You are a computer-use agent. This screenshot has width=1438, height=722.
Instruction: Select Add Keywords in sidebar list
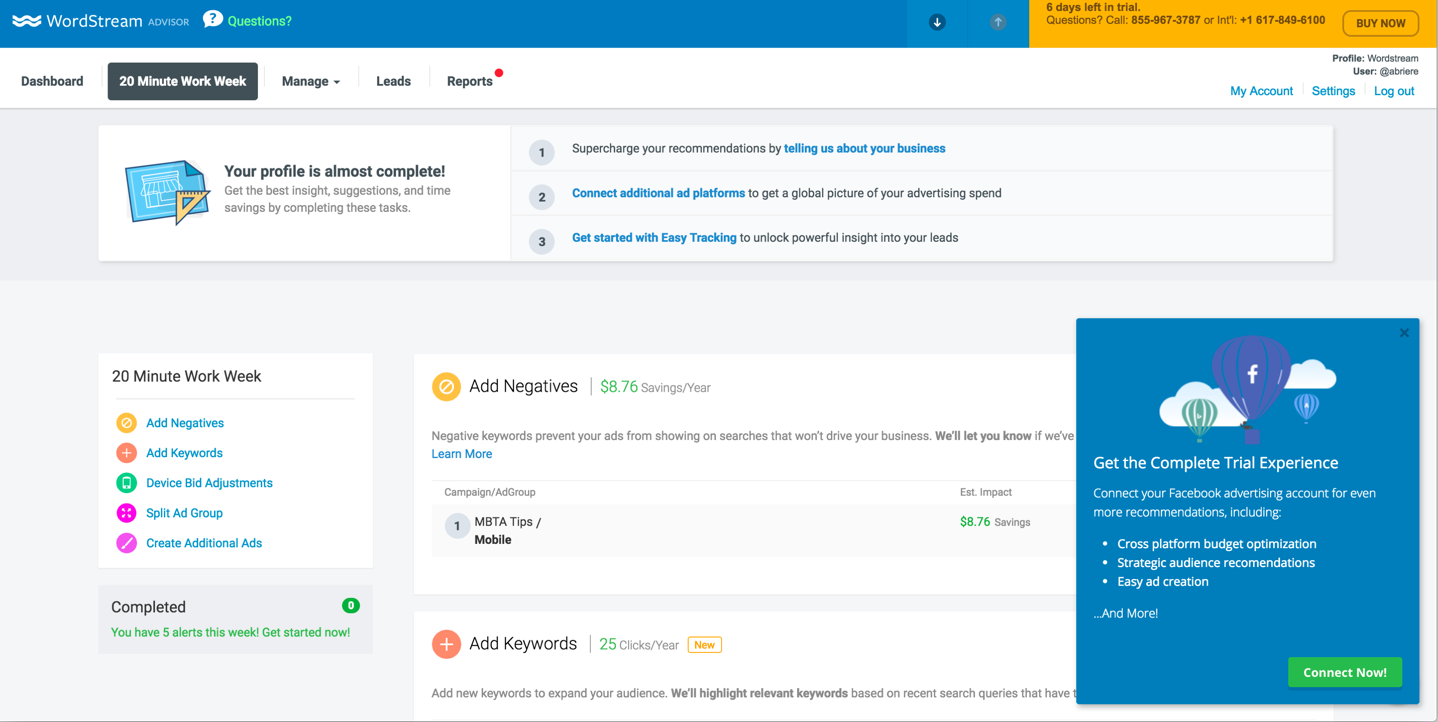[184, 453]
